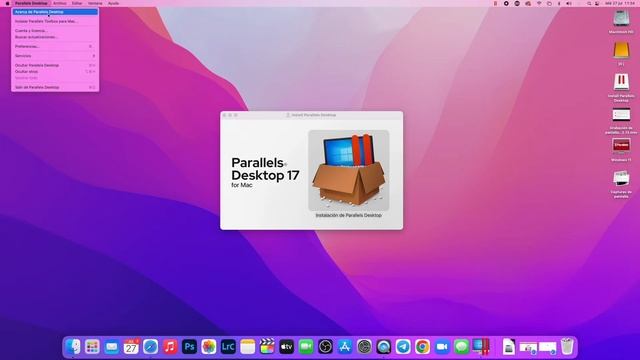Open the Parallels Desktop installer box icon
The width and height of the screenshot is (640, 360).
pos(349,170)
